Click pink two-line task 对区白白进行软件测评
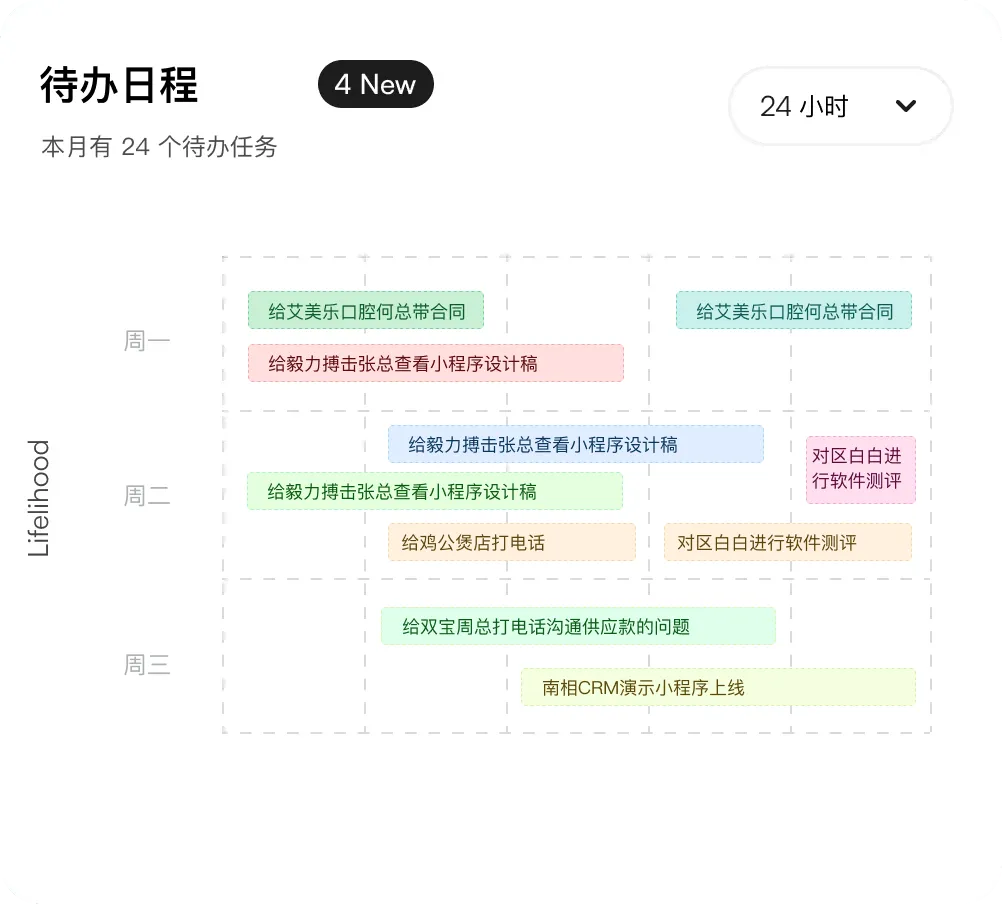 (x=860, y=469)
